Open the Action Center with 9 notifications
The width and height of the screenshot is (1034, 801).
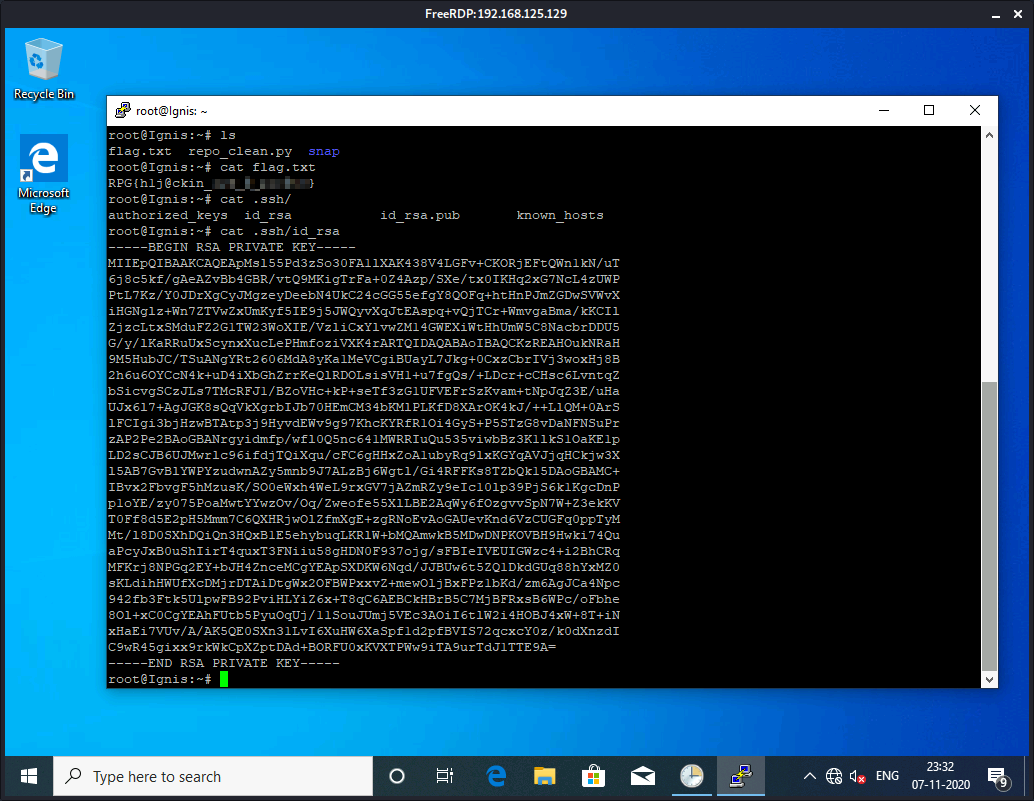[x=997, y=776]
